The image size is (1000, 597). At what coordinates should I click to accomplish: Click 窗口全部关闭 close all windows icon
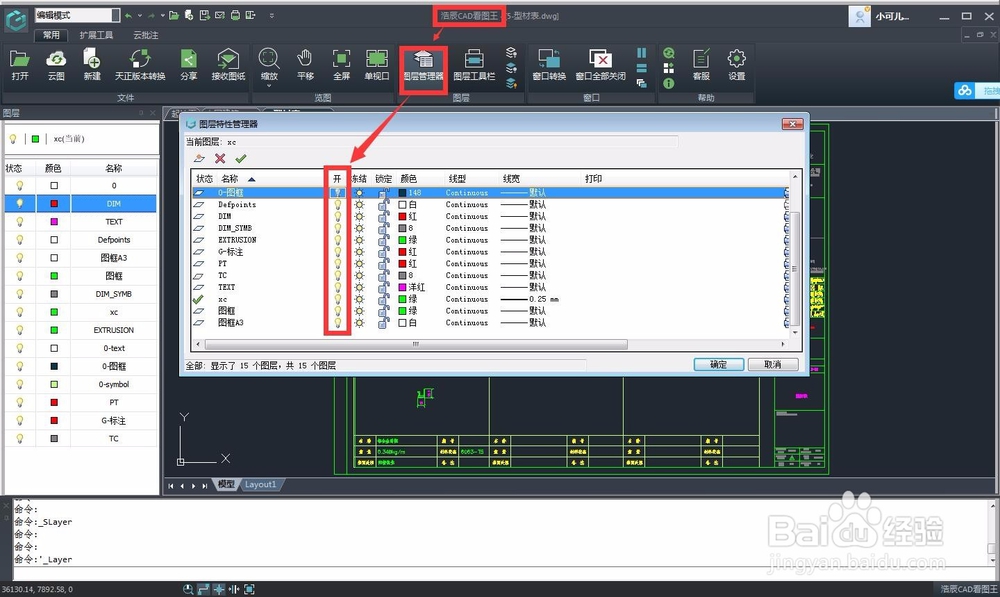[x=600, y=65]
